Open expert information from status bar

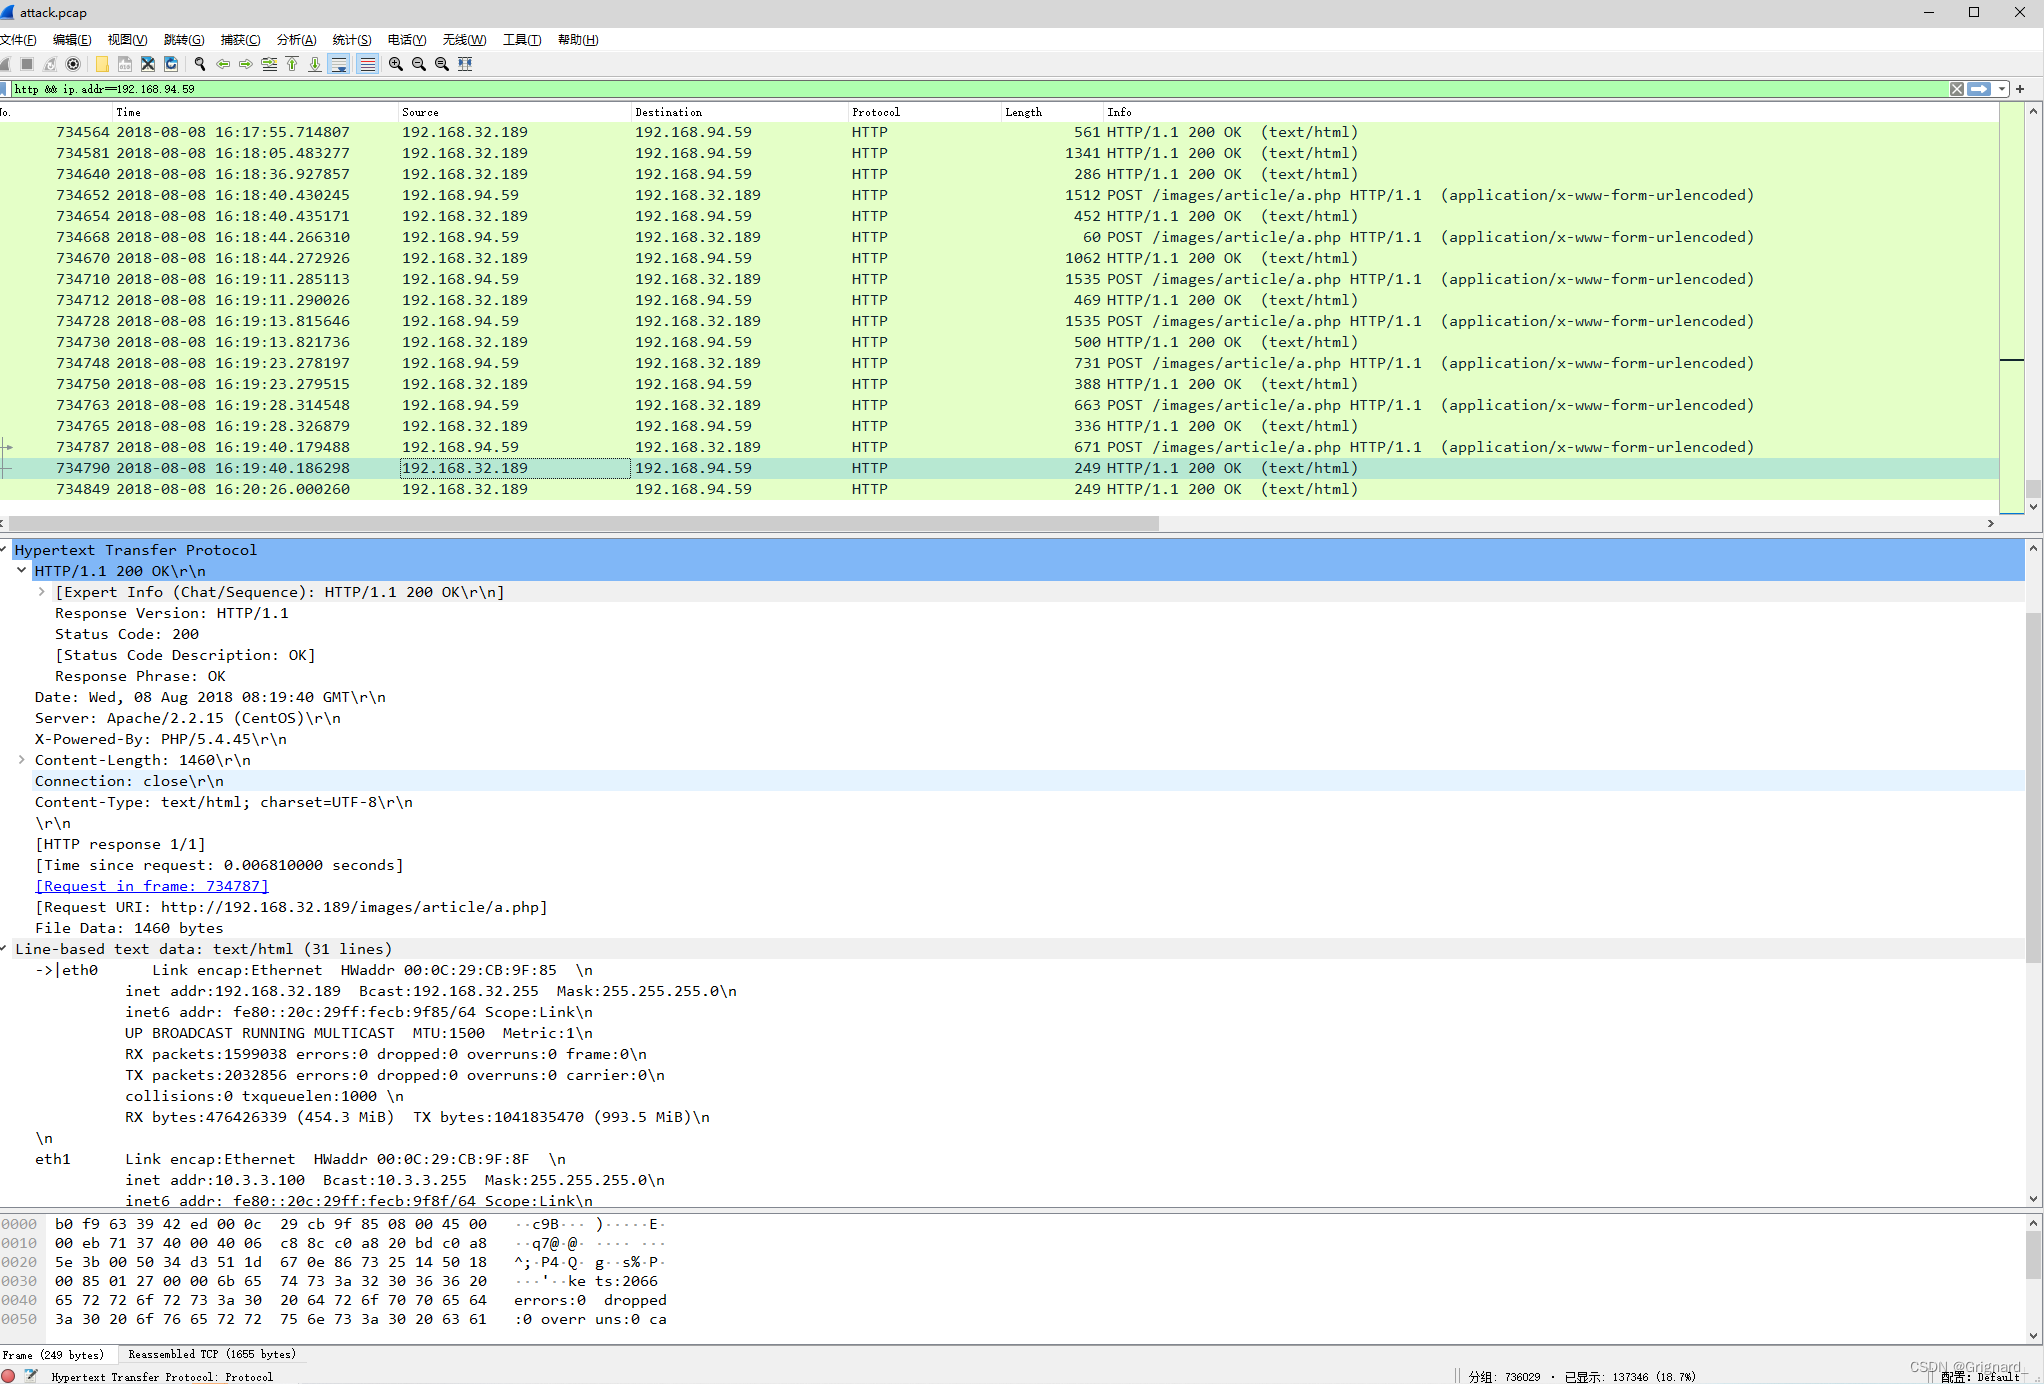(9, 1376)
